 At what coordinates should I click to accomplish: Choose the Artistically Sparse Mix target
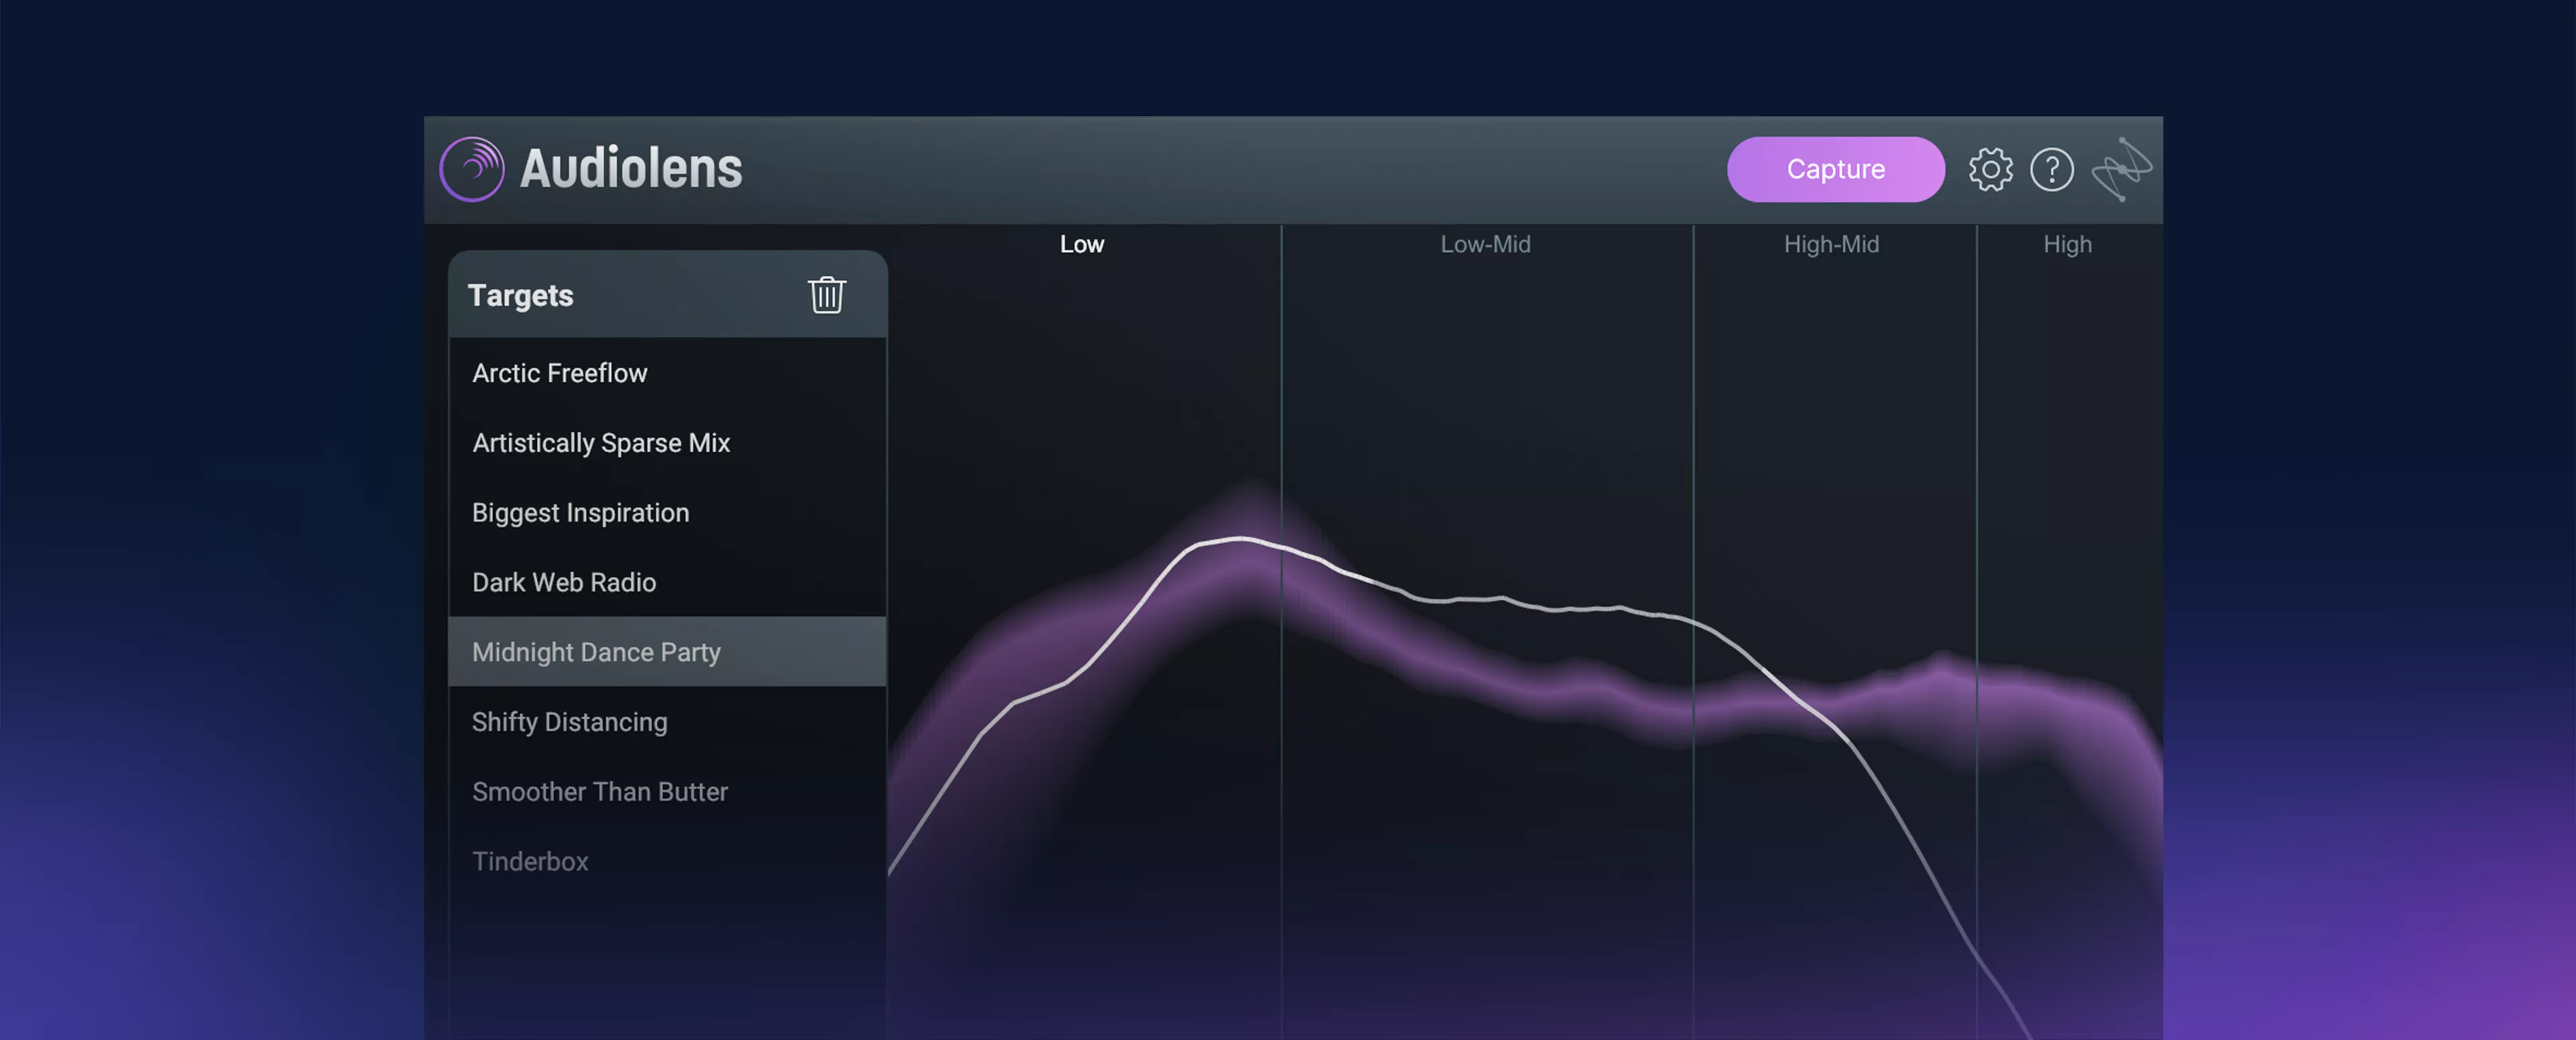(601, 443)
